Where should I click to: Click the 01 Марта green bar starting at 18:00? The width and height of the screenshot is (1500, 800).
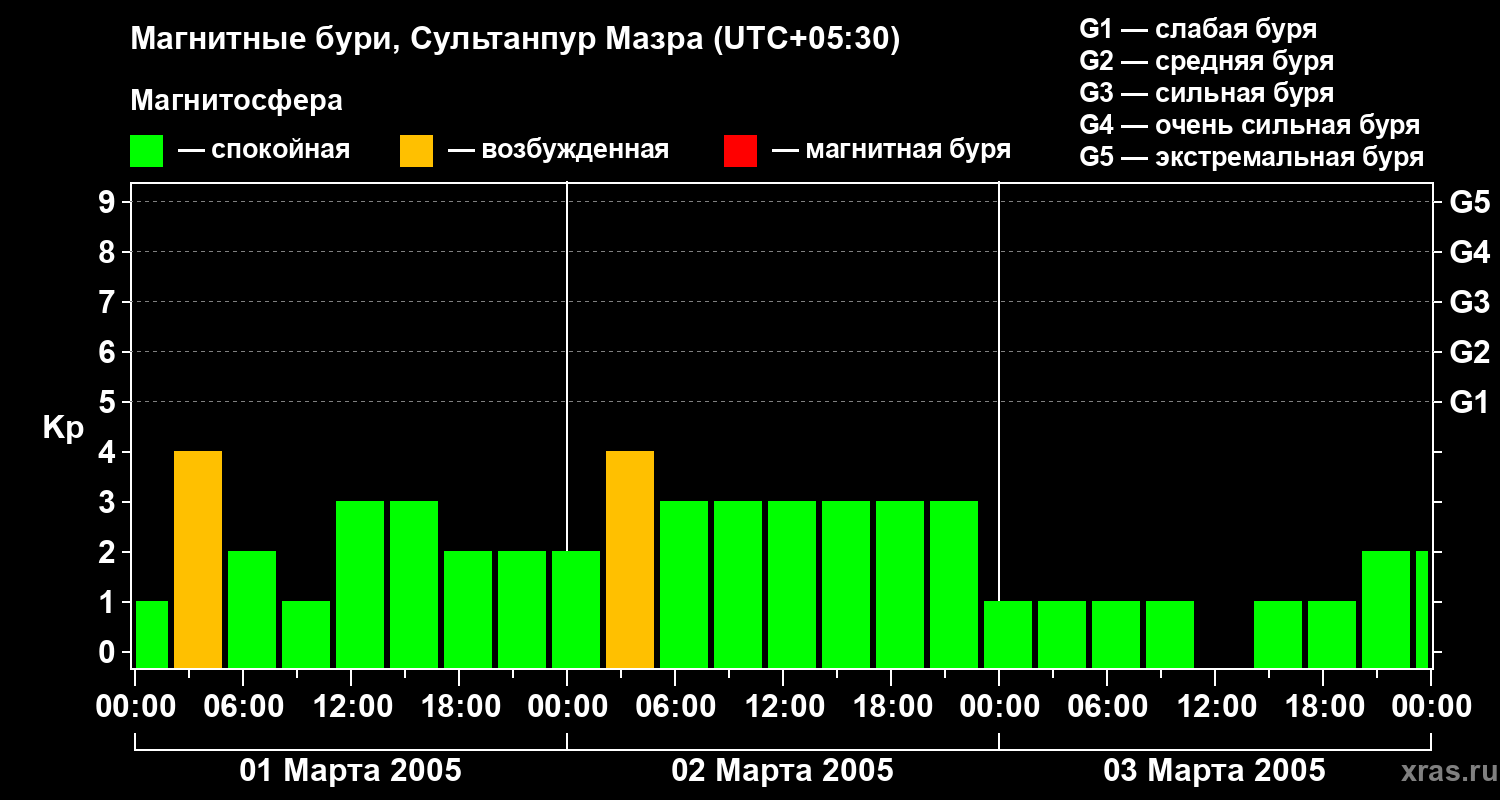(x=468, y=610)
